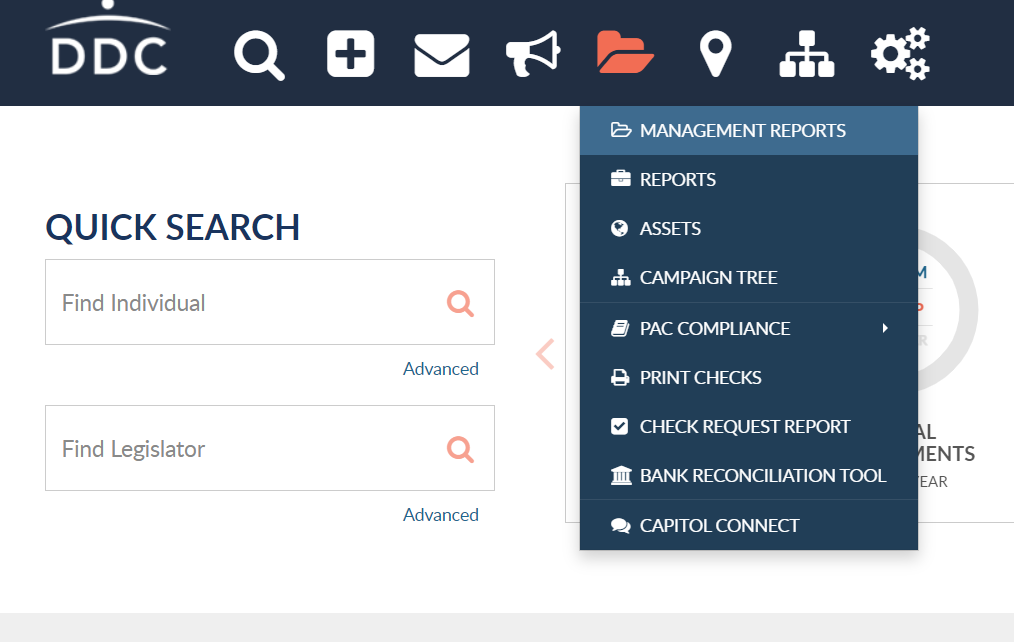1014x642 pixels.
Task: Open Reports from dropdown menu
Action: (749, 180)
